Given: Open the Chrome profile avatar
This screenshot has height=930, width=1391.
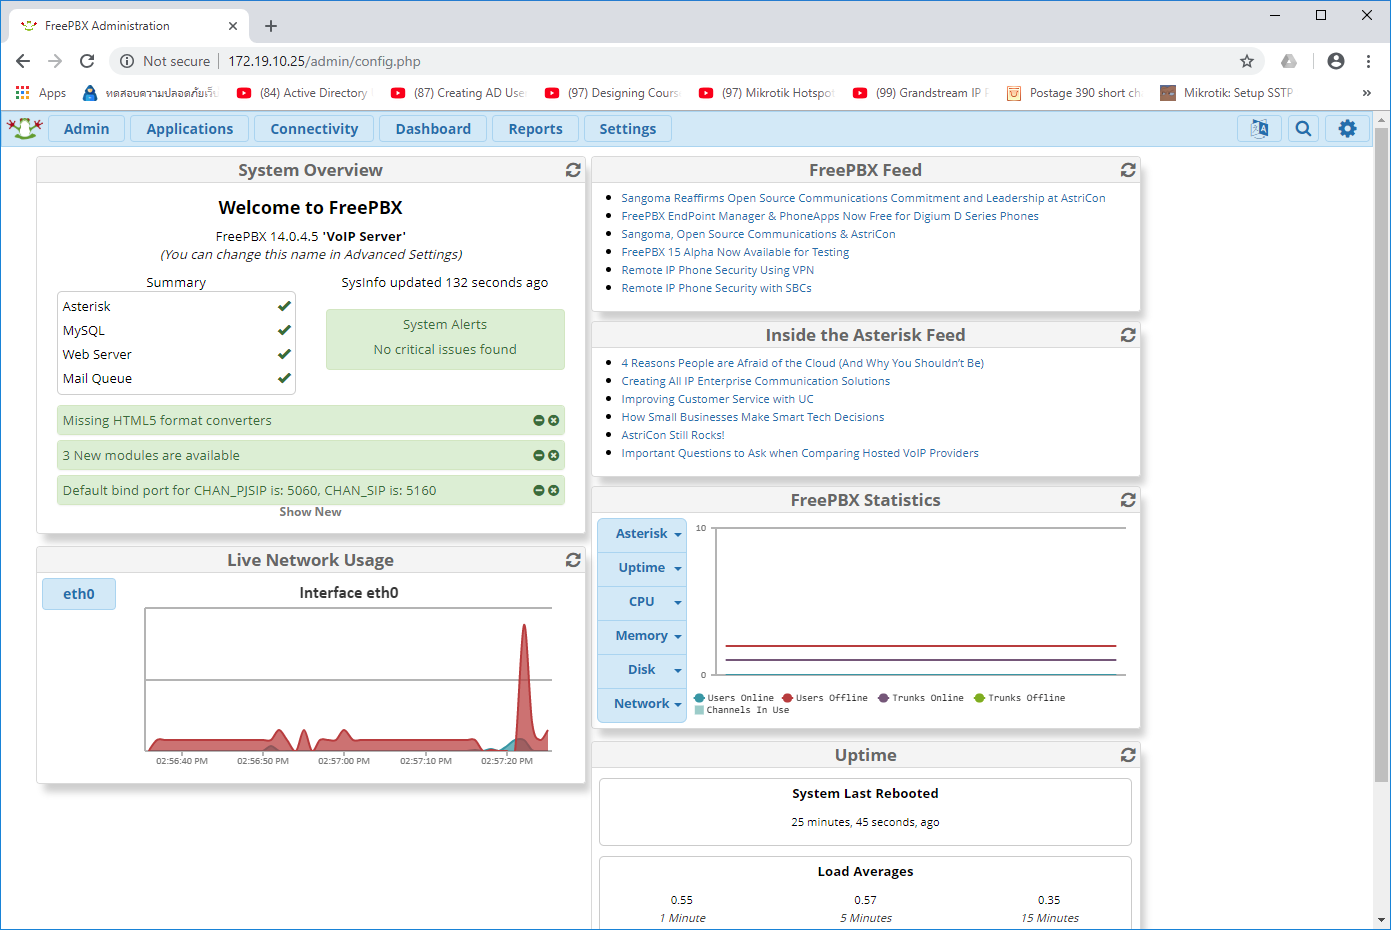Looking at the screenshot, I should click(x=1336, y=61).
